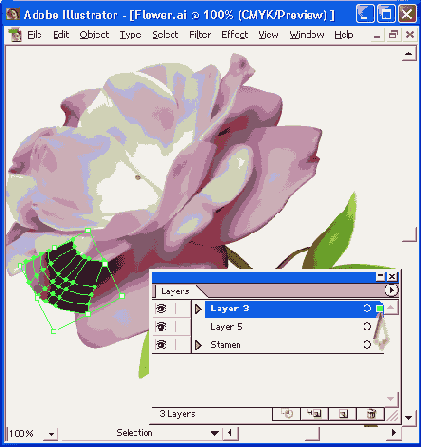
Task: Open the Object menu
Action: pyautogui.click(x=94, y=35)
